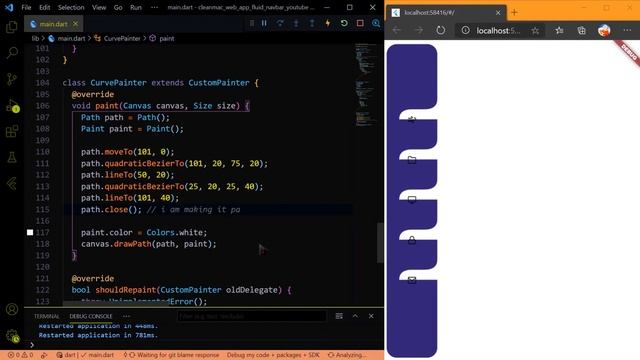Image resolution: width=640 pixels, height=360 pixels.
Task: Open the View menu
Action: point(99,7)
